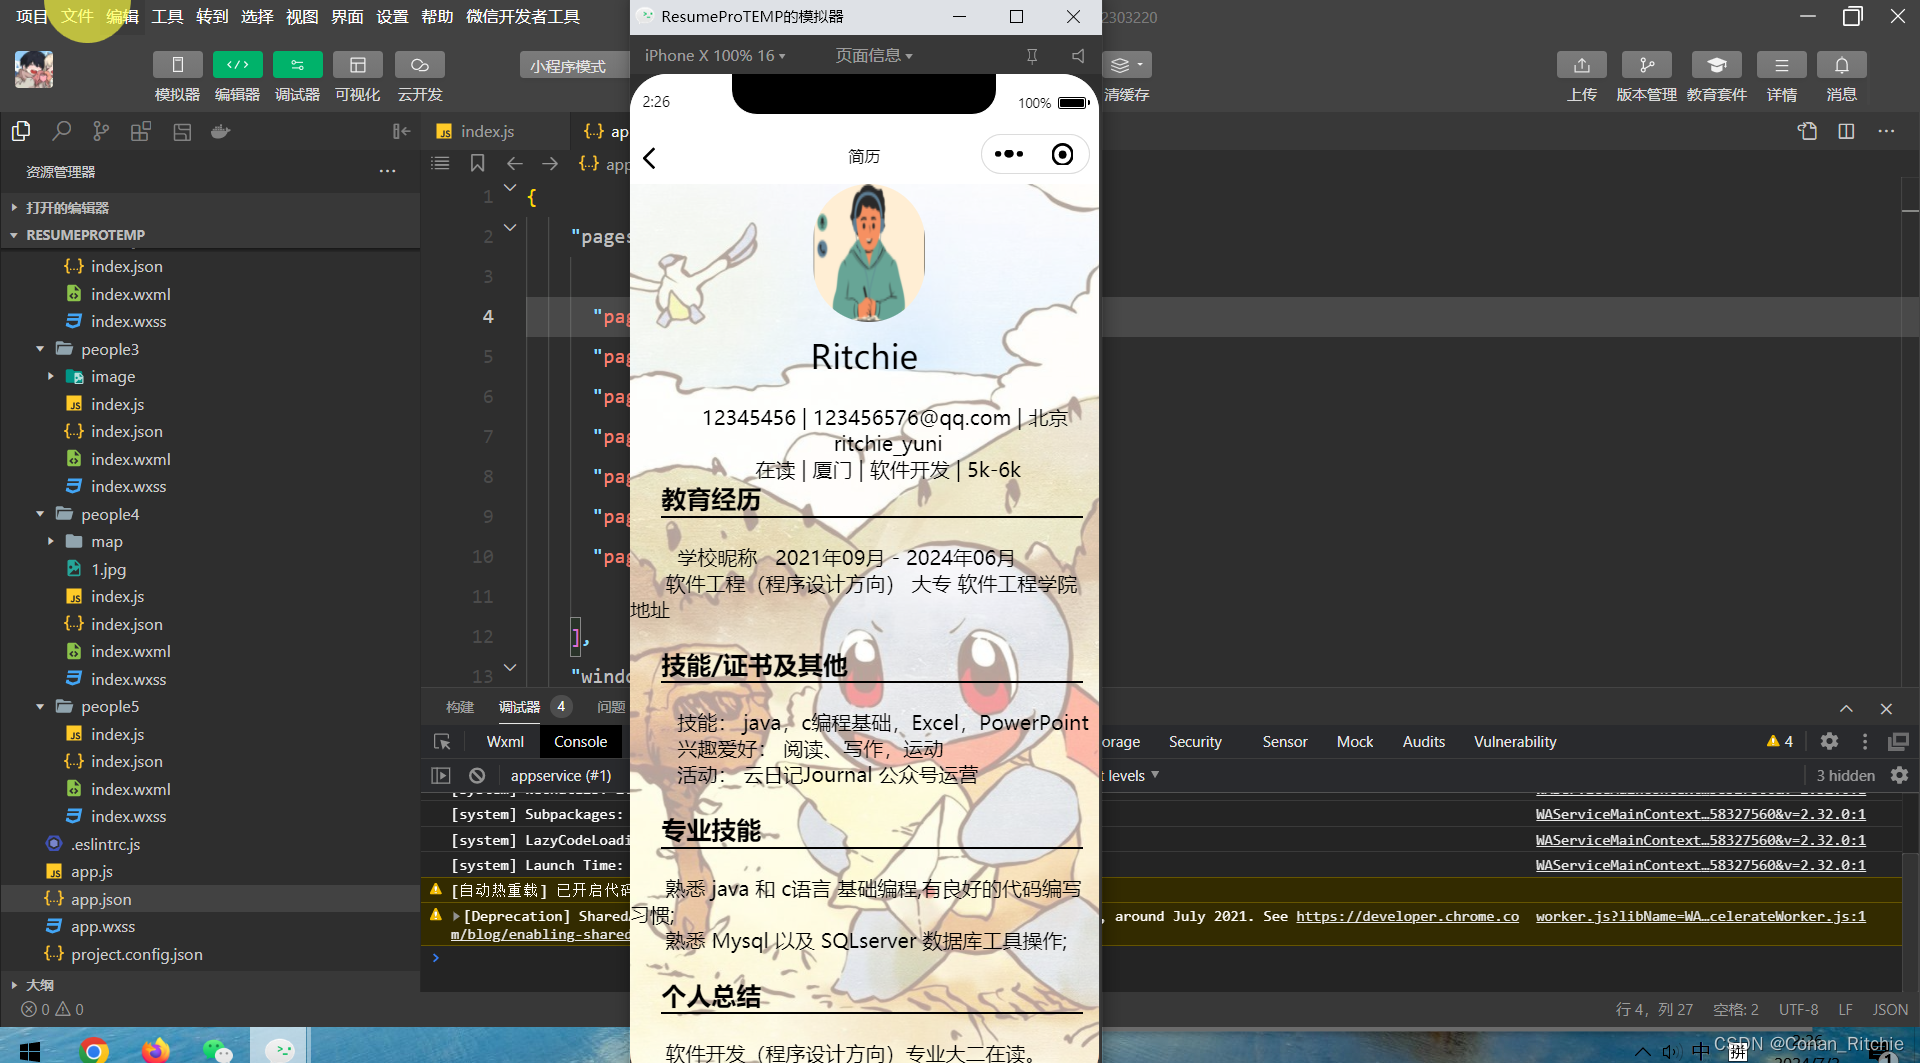Image resolution: width=1920 pixels, height=1063 pixels.
Task: Open the 文件 menu
Action: pyautogui.click(x=77, y=17)
